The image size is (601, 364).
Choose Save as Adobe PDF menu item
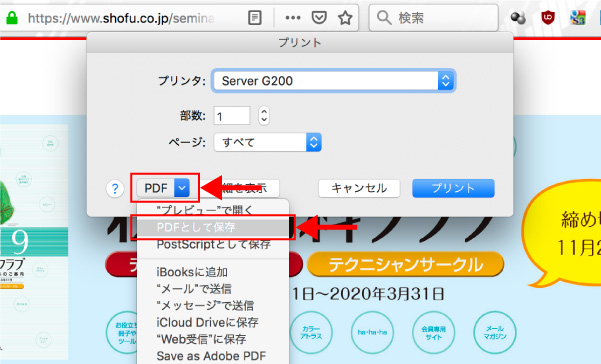click(x=213, y=356)
